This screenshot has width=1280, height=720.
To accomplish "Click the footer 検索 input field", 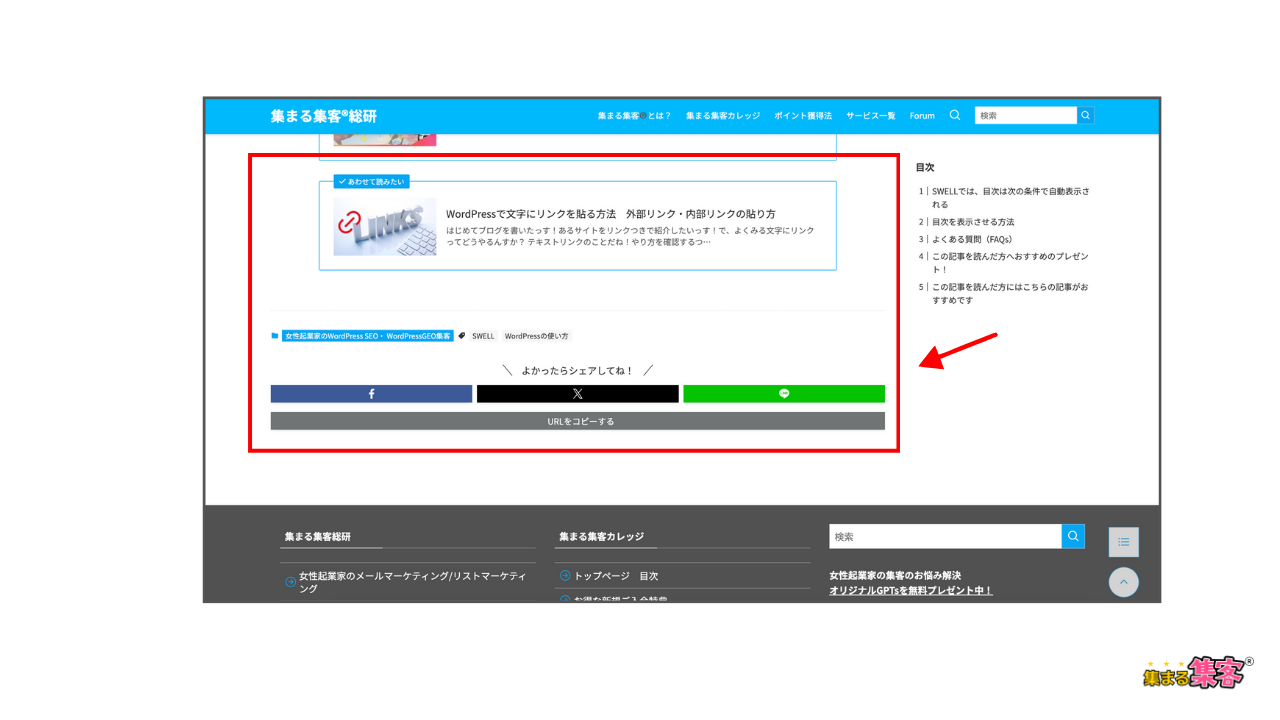I will pos(945,536).
